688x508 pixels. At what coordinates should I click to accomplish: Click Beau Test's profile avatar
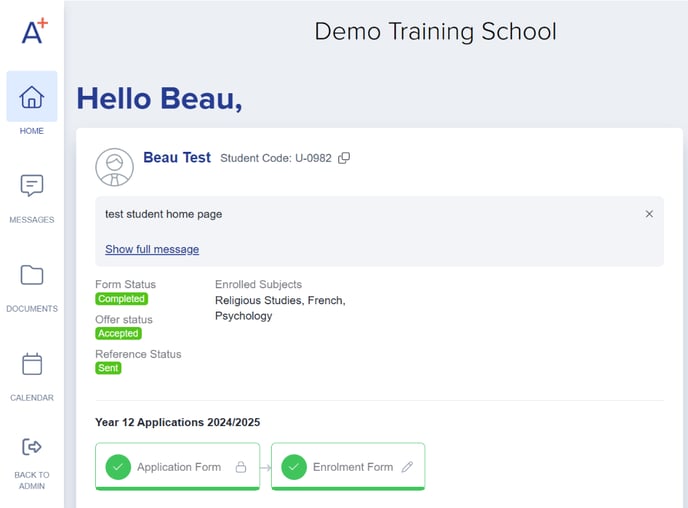point(115,167)
